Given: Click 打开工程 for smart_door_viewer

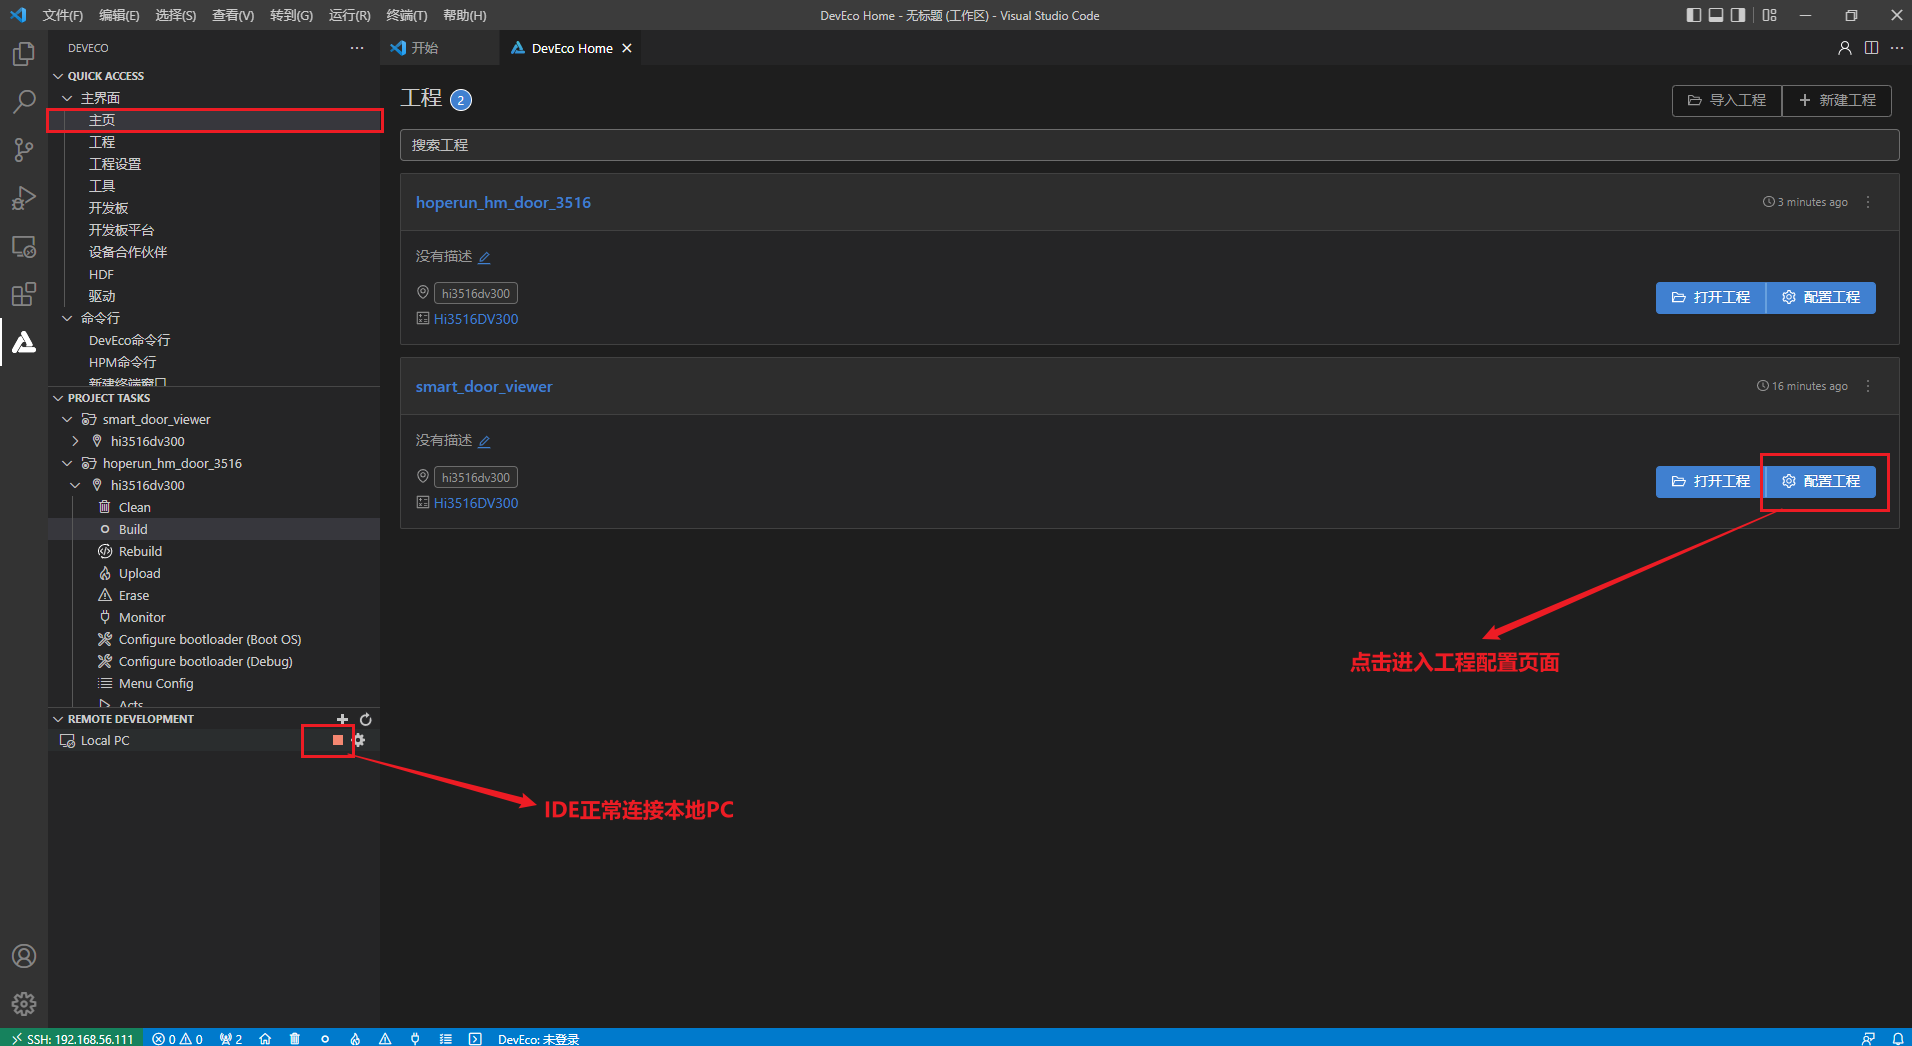Looking at the screenshot, I should pos(1711,481).
